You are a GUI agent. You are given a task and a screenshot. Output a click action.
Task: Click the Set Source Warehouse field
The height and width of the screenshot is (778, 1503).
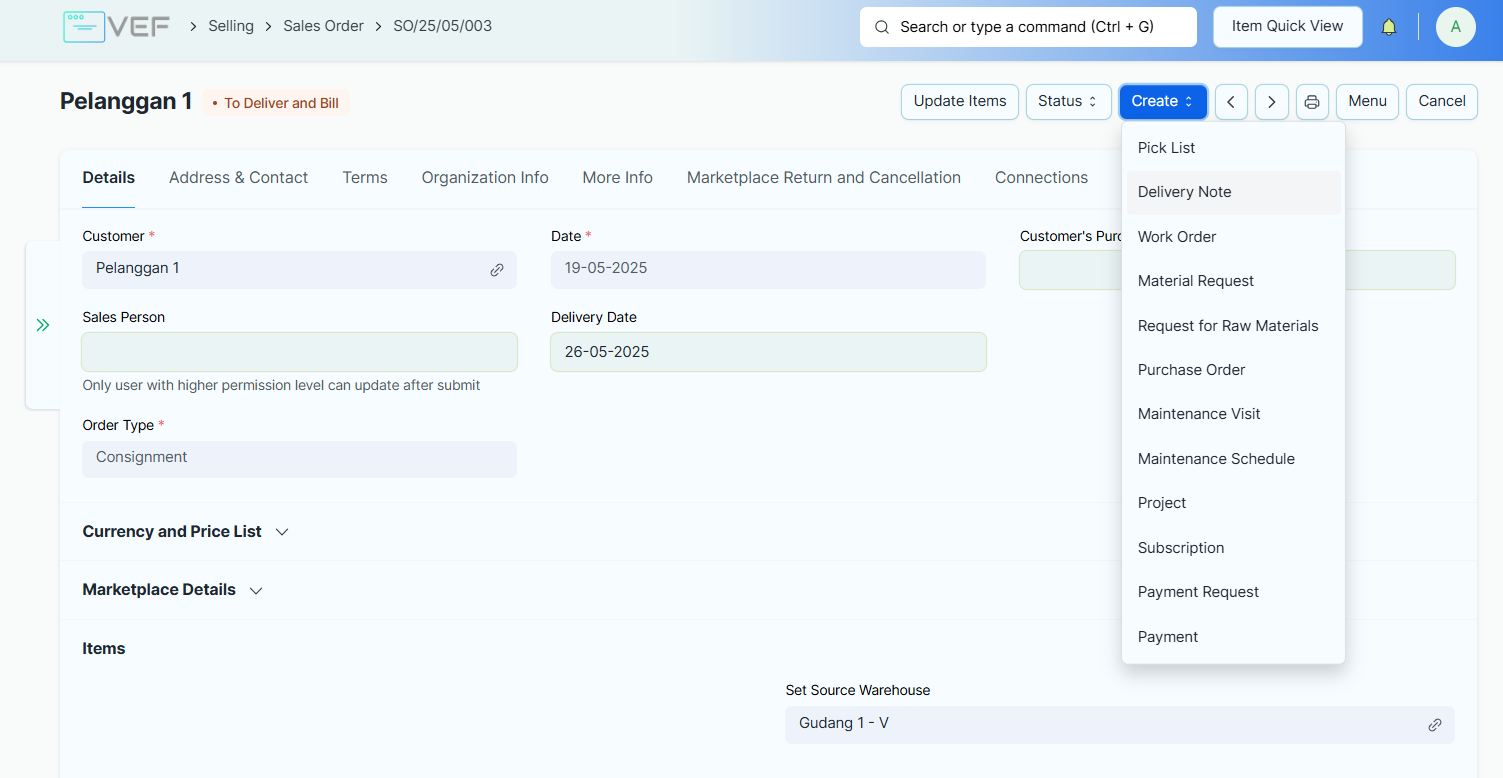pyautogui.click(x=1120, y=725)
